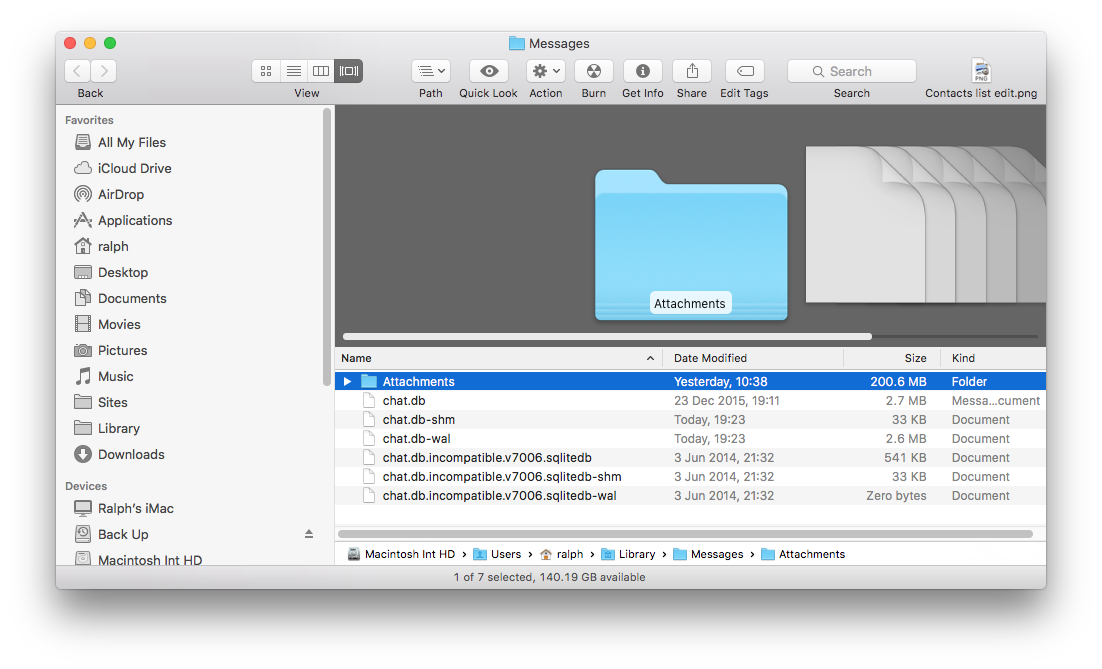Click Users in the path bar
1102x669 pixels.
coord(498,554)
